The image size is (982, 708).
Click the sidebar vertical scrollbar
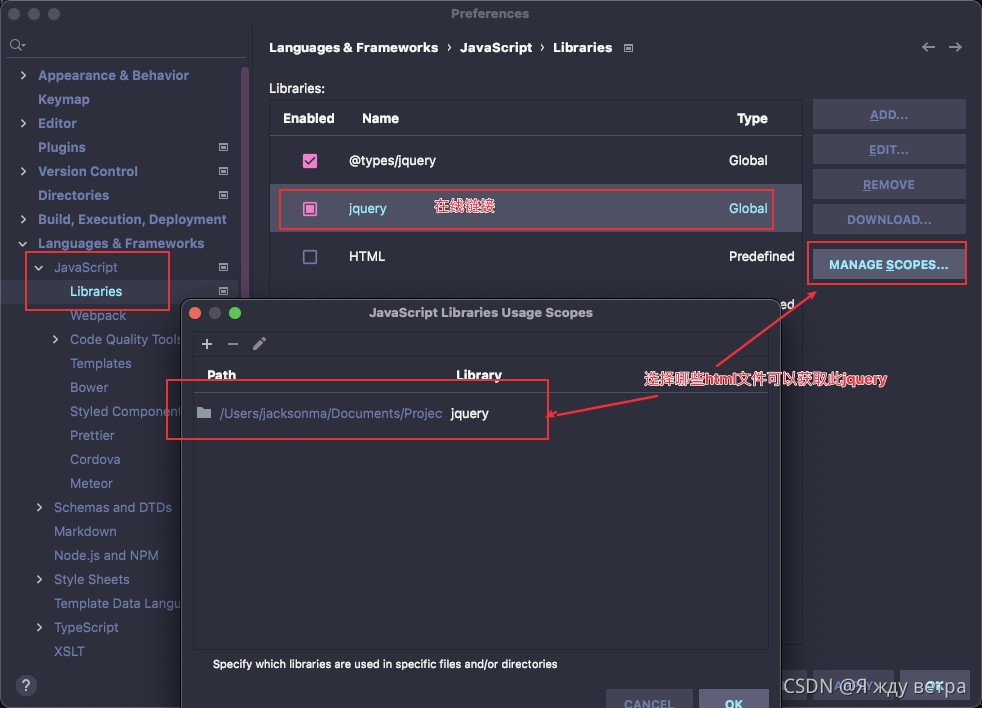(245, 182)
